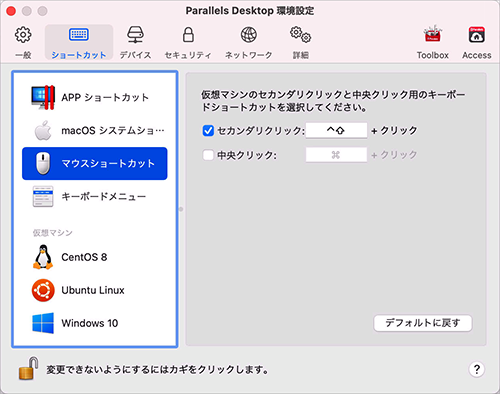
Task: Click the キーボードメニュー list icon
Action: 43,196
